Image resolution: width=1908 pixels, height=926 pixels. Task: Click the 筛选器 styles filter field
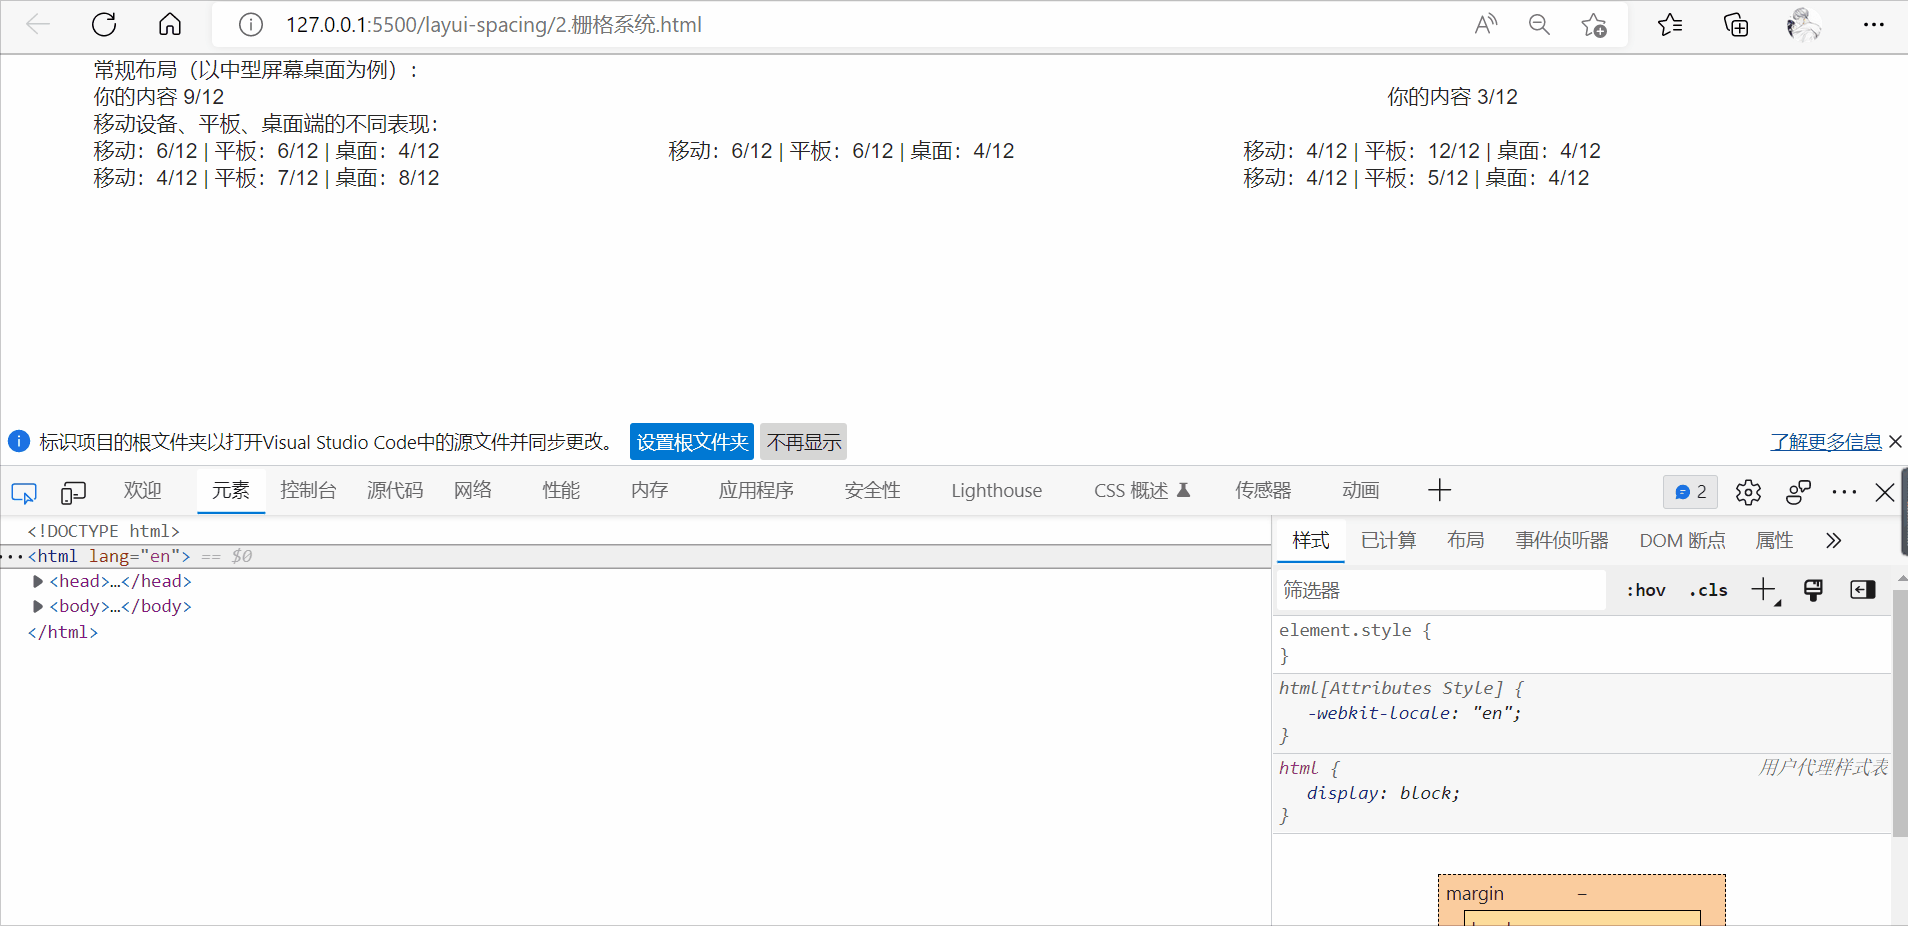(x=1440, y=590)
